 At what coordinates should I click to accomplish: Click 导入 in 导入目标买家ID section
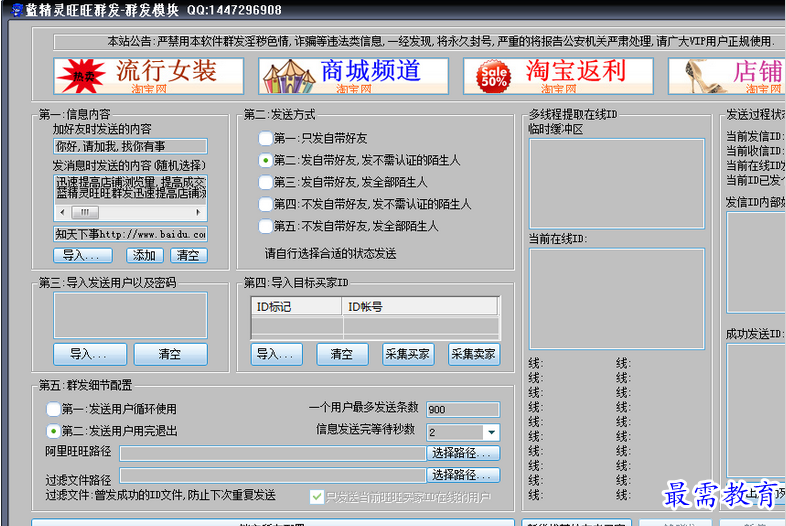277,354
